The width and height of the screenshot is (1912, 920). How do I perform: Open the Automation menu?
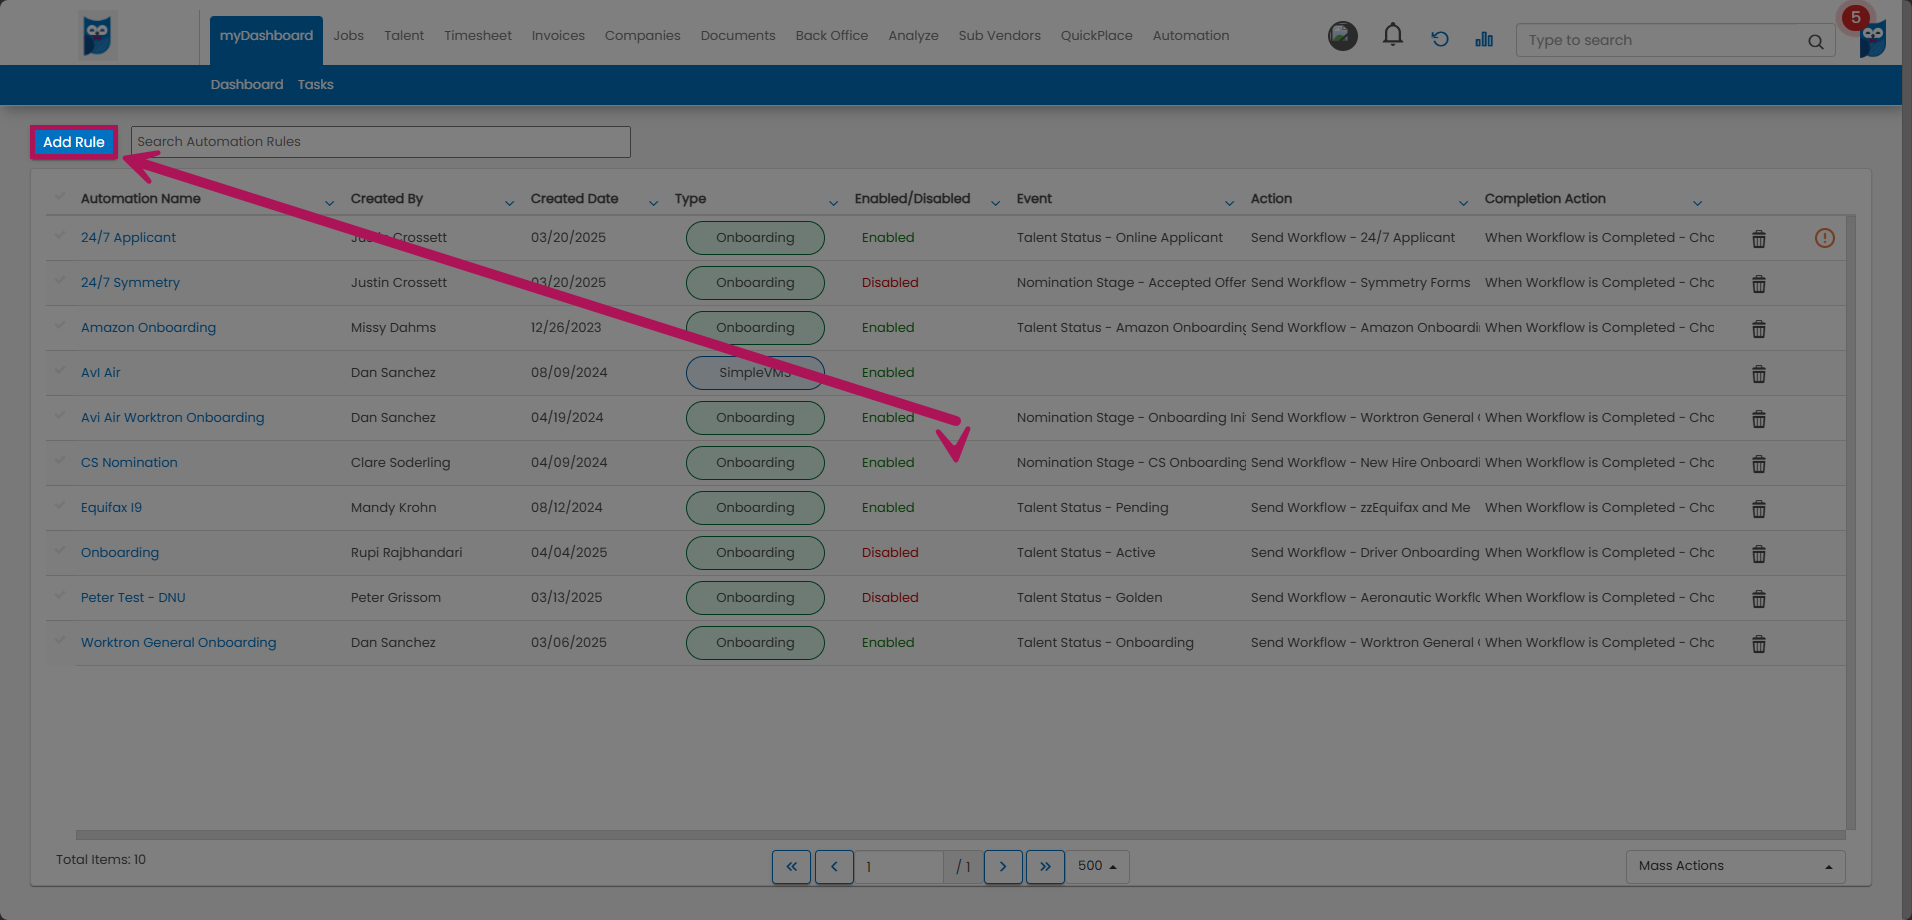(1191, 35)
